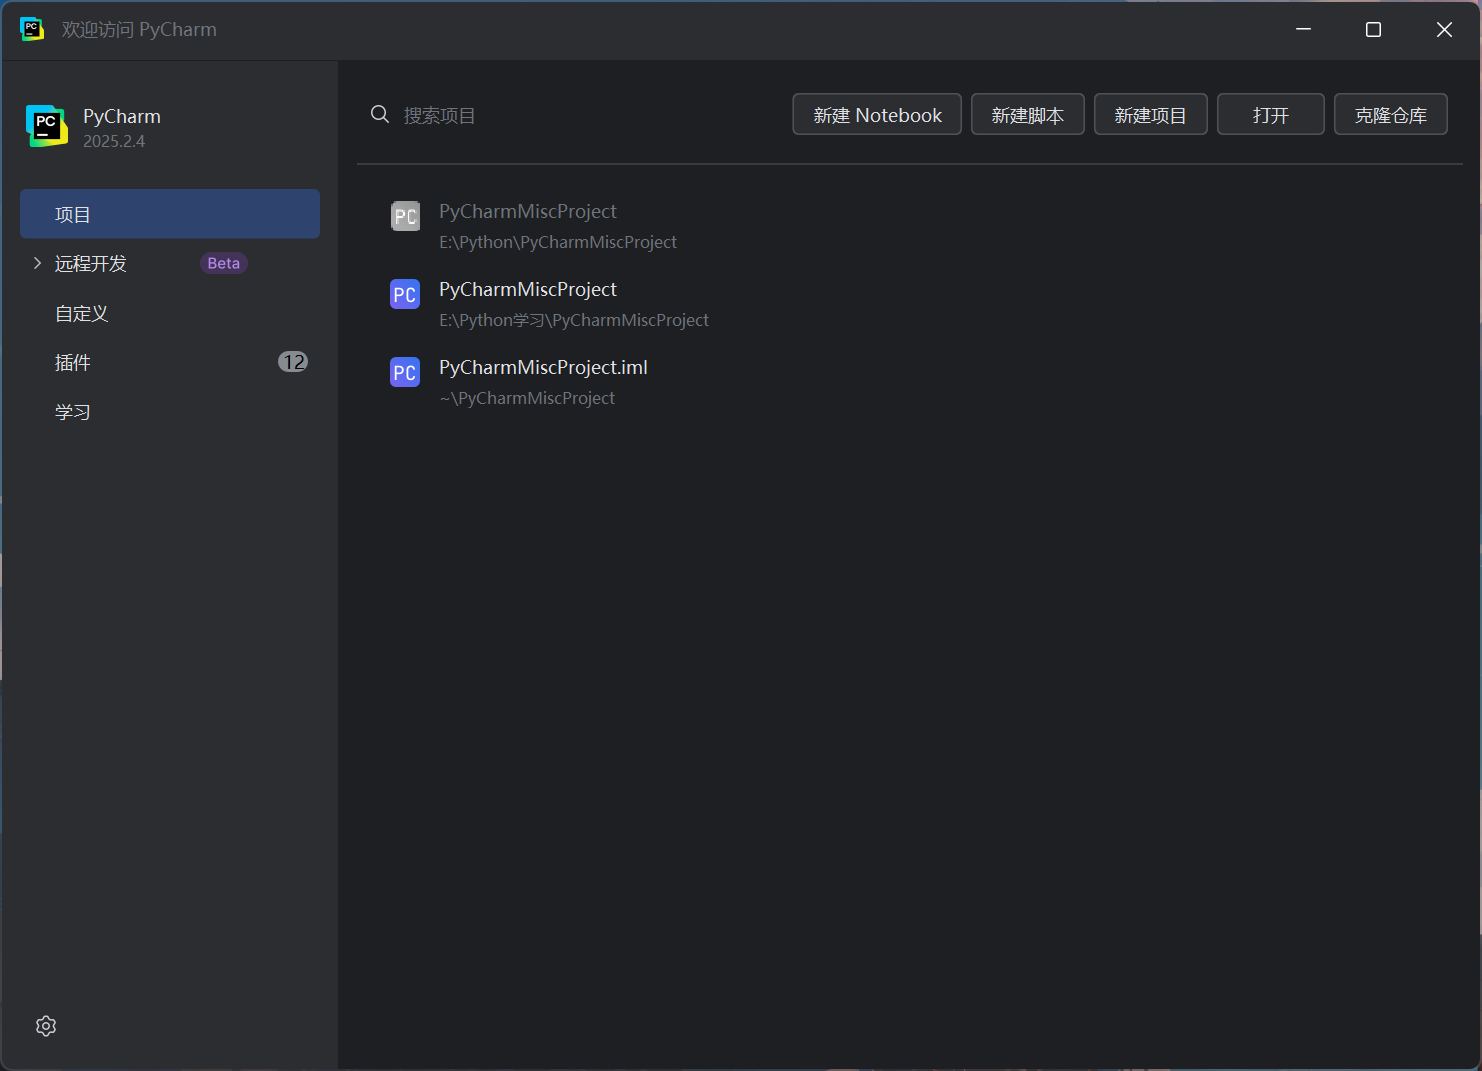Maximize the PyCharm welcome window
The height and width of the screenshot is (1071, 1482).
click(1373, 29)
